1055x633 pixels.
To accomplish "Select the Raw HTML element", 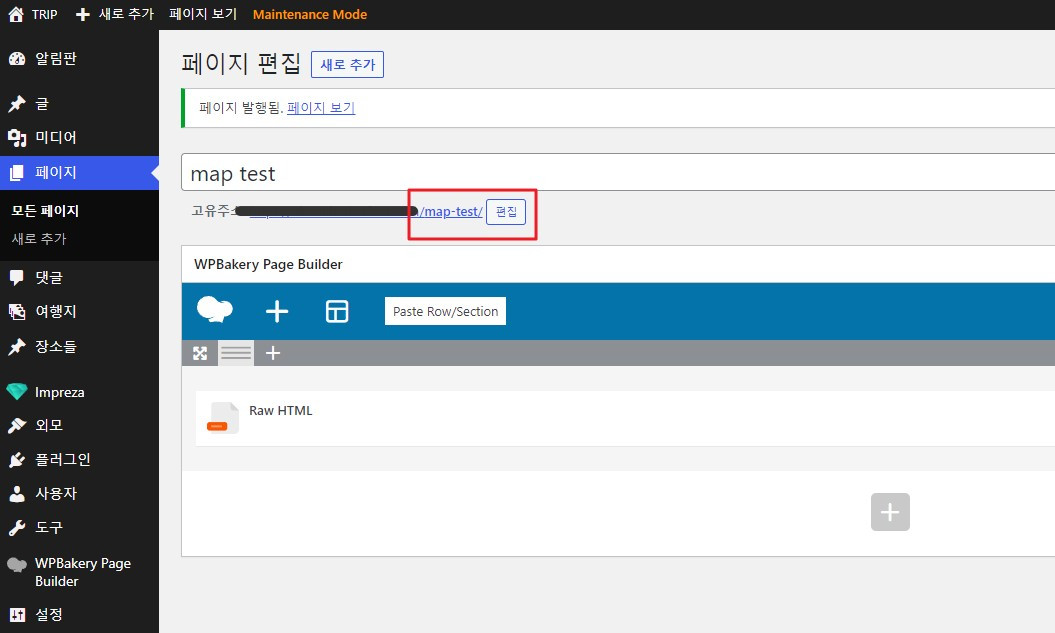I will pos(625,418).
